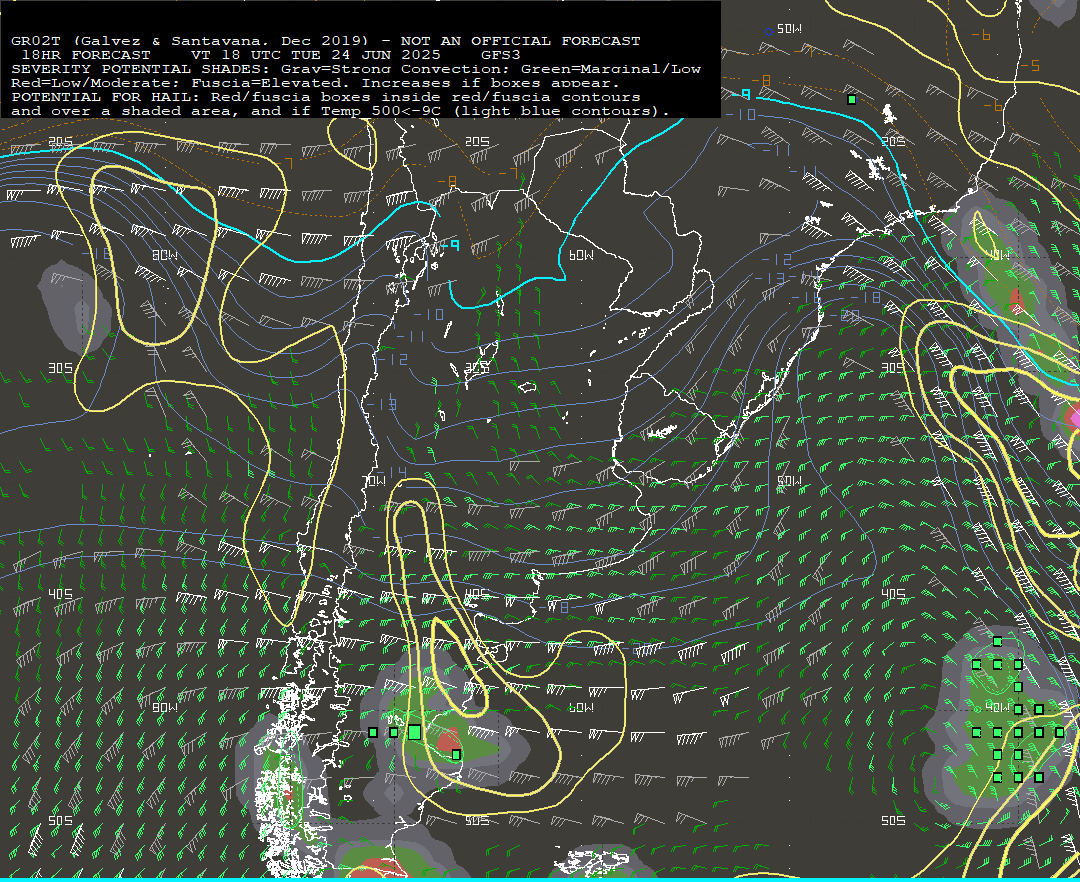This screenshot has height=882, width=1080.
Task: Select the '-16' contour label over the Pacific
Action: coord(97,254)
